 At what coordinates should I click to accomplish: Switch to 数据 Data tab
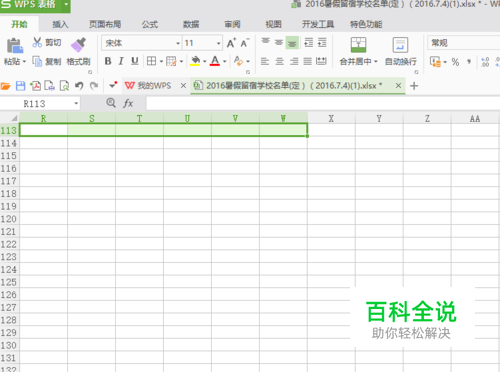tap(191, 24)
